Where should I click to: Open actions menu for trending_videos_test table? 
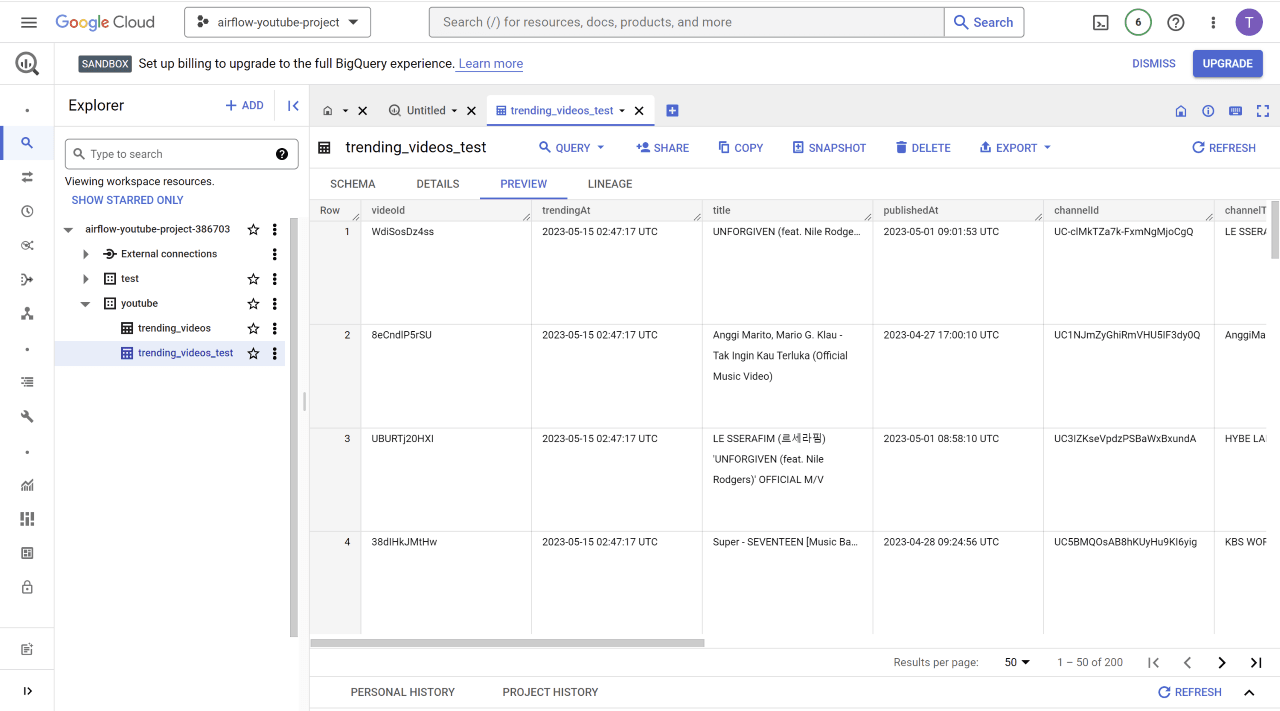click(x=275, y=353)
